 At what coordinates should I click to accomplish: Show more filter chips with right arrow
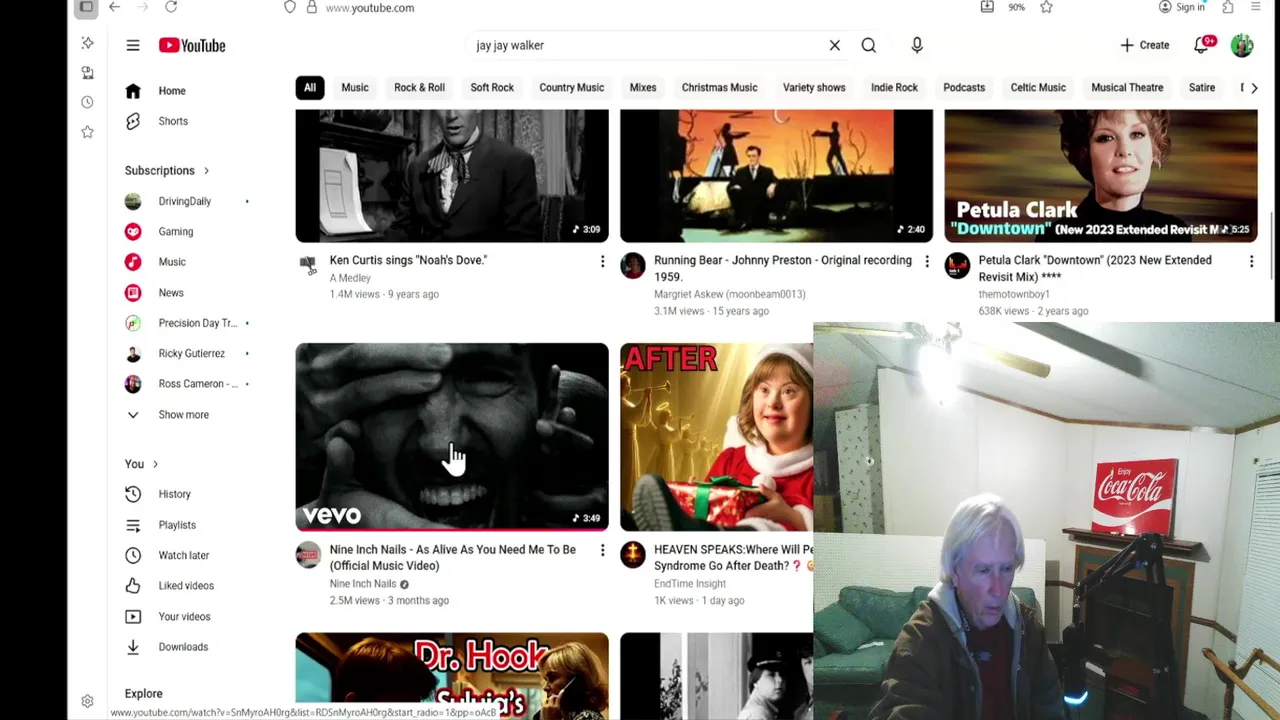pos(1254,88)
